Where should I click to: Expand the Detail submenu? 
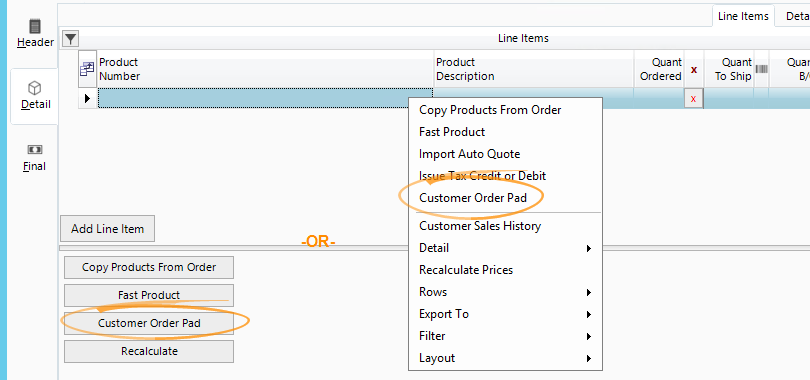point(505,248)
